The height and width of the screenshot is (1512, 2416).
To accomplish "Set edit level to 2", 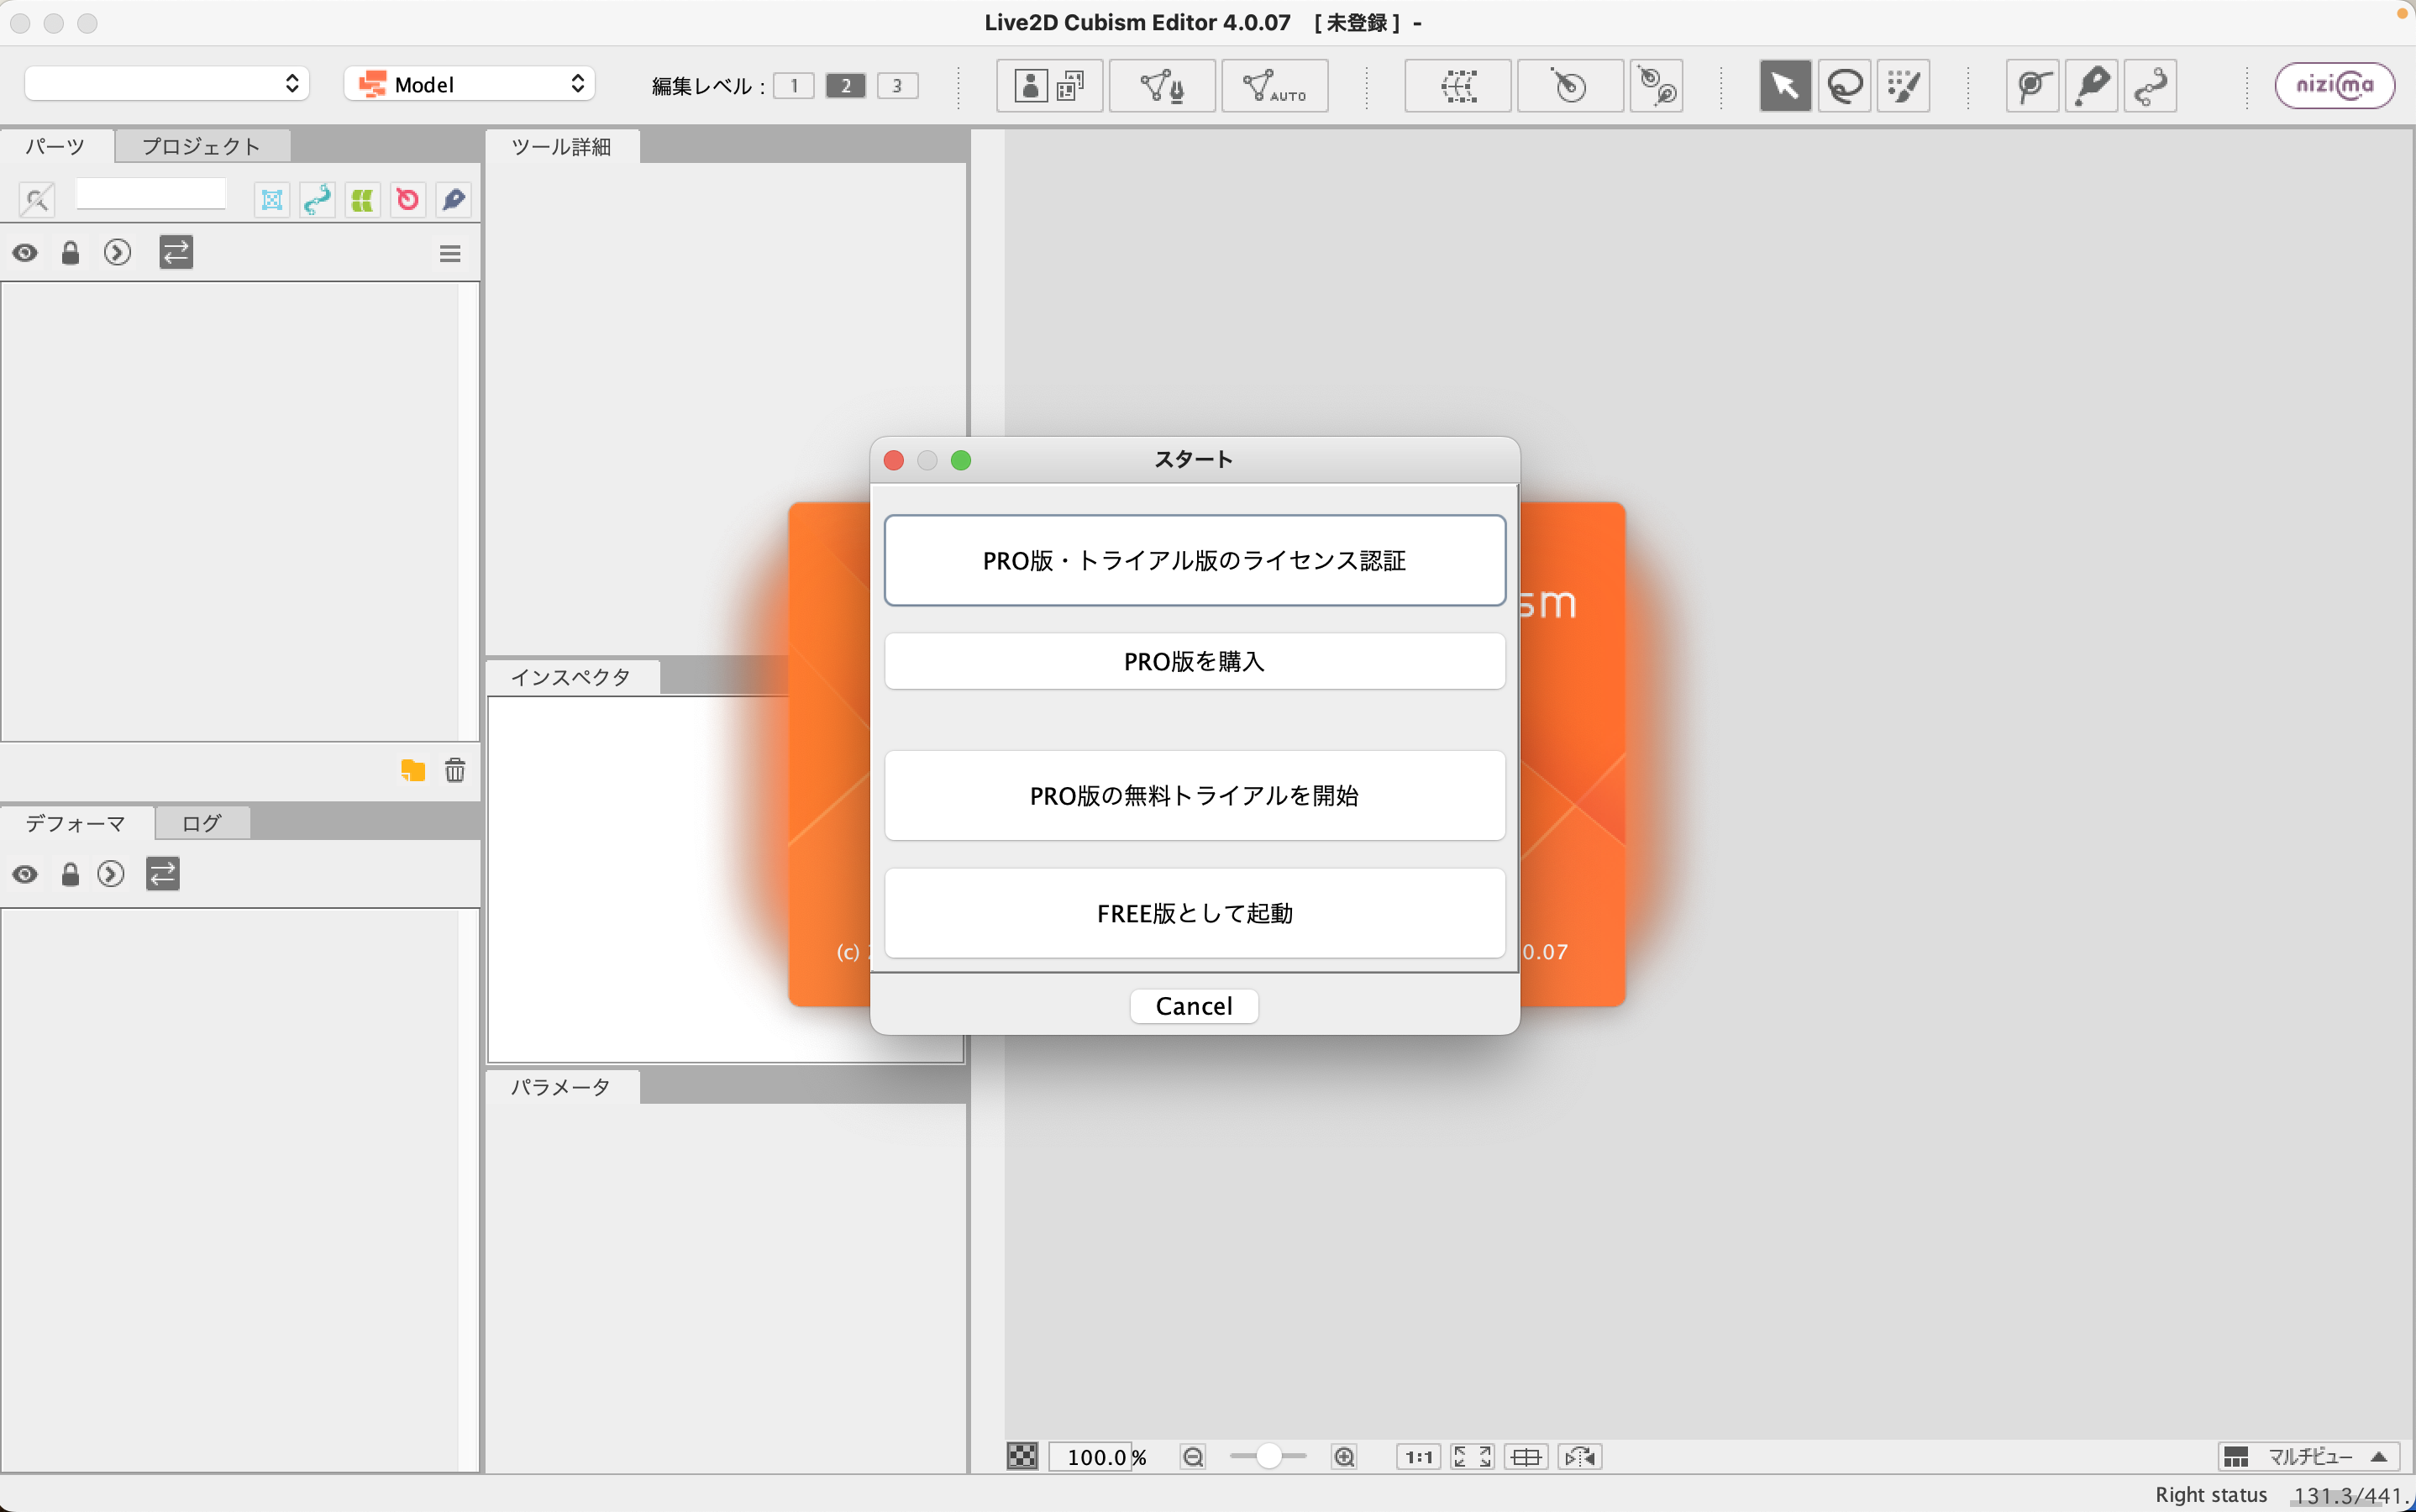I will coord(846,85).
